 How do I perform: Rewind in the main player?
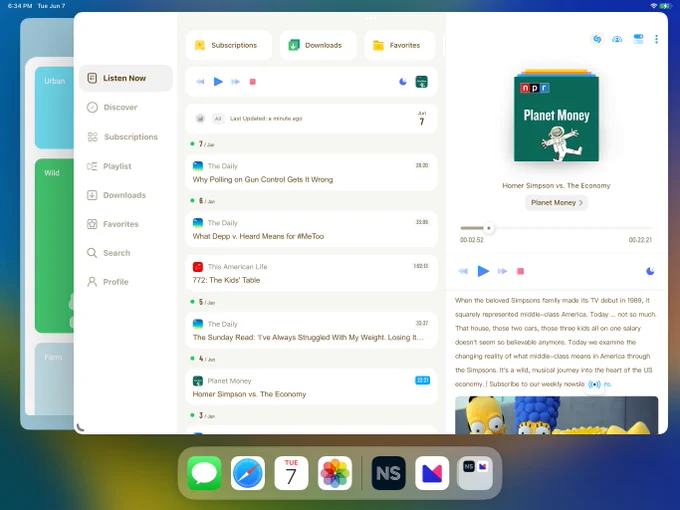click(x=463, y=271)
